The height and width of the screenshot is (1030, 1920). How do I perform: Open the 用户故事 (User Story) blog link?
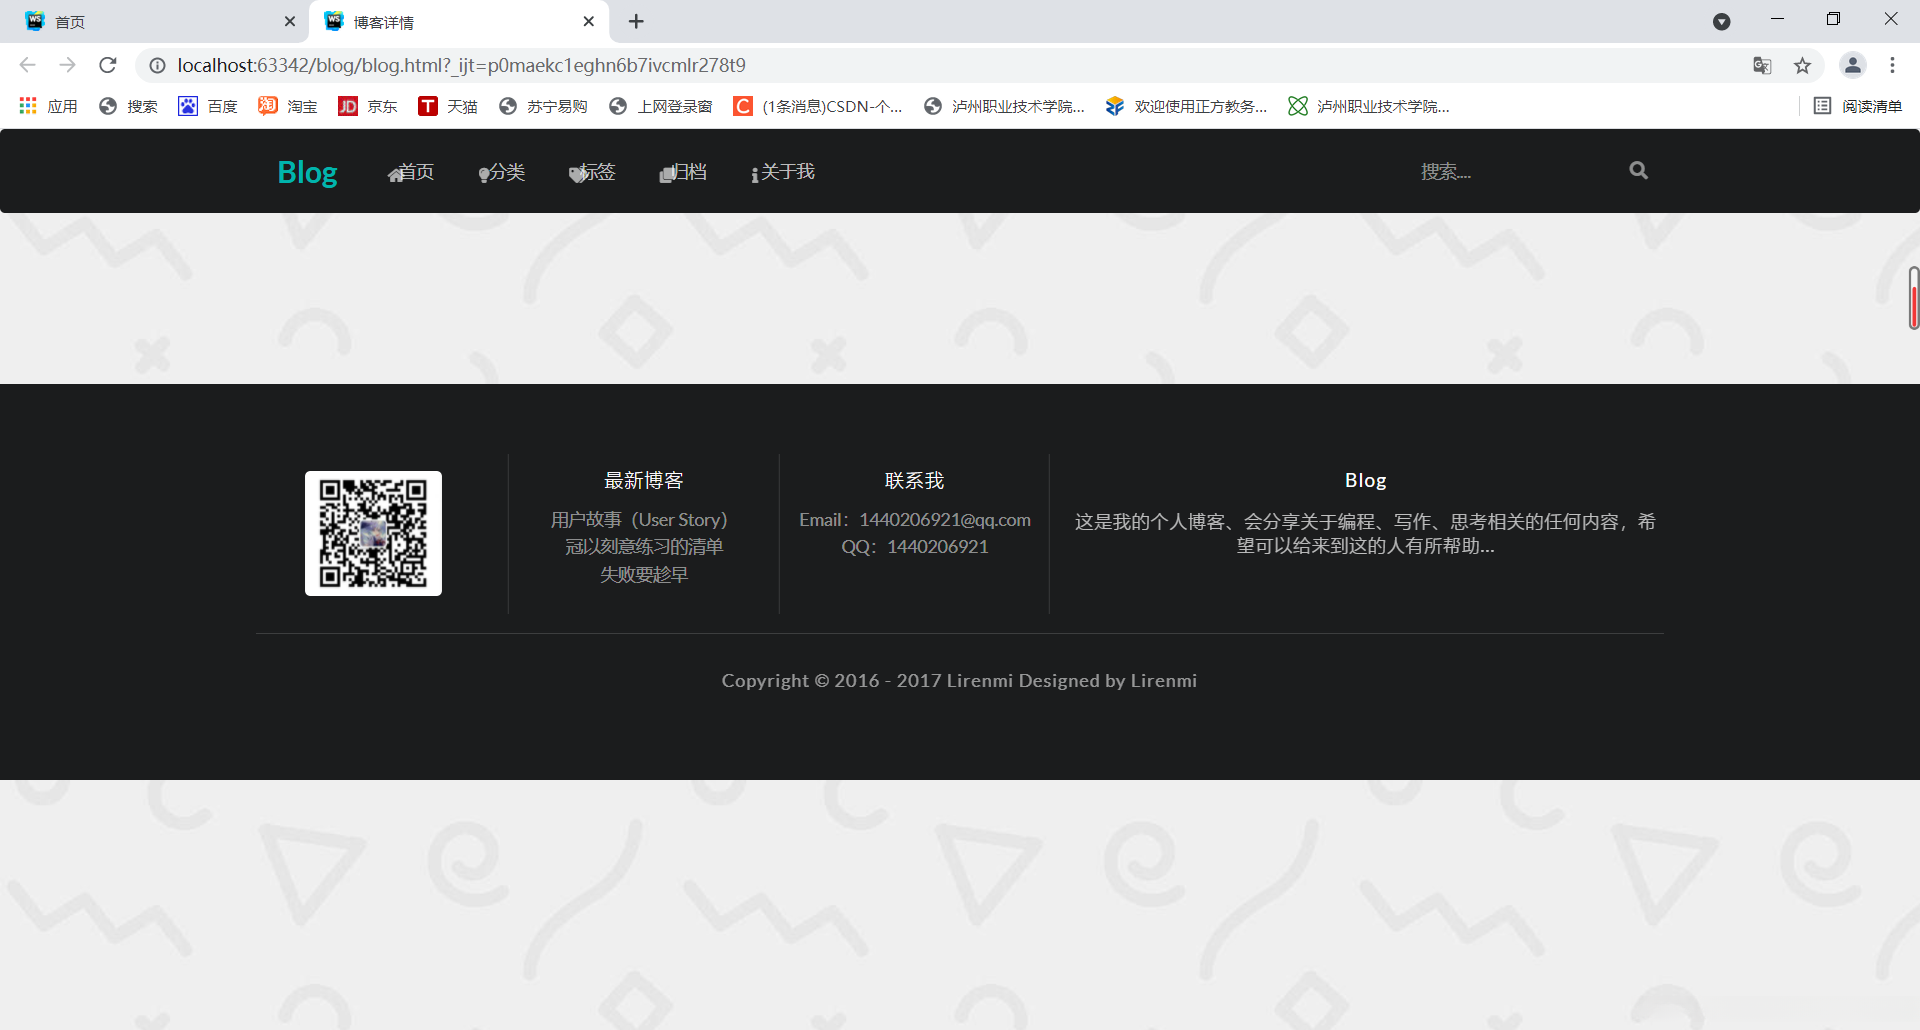click(639, 519)
